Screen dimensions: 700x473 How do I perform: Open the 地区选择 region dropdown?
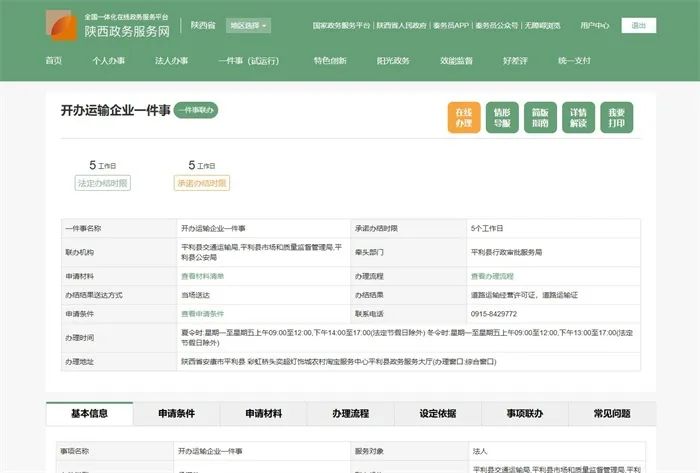tap(248, 25)
